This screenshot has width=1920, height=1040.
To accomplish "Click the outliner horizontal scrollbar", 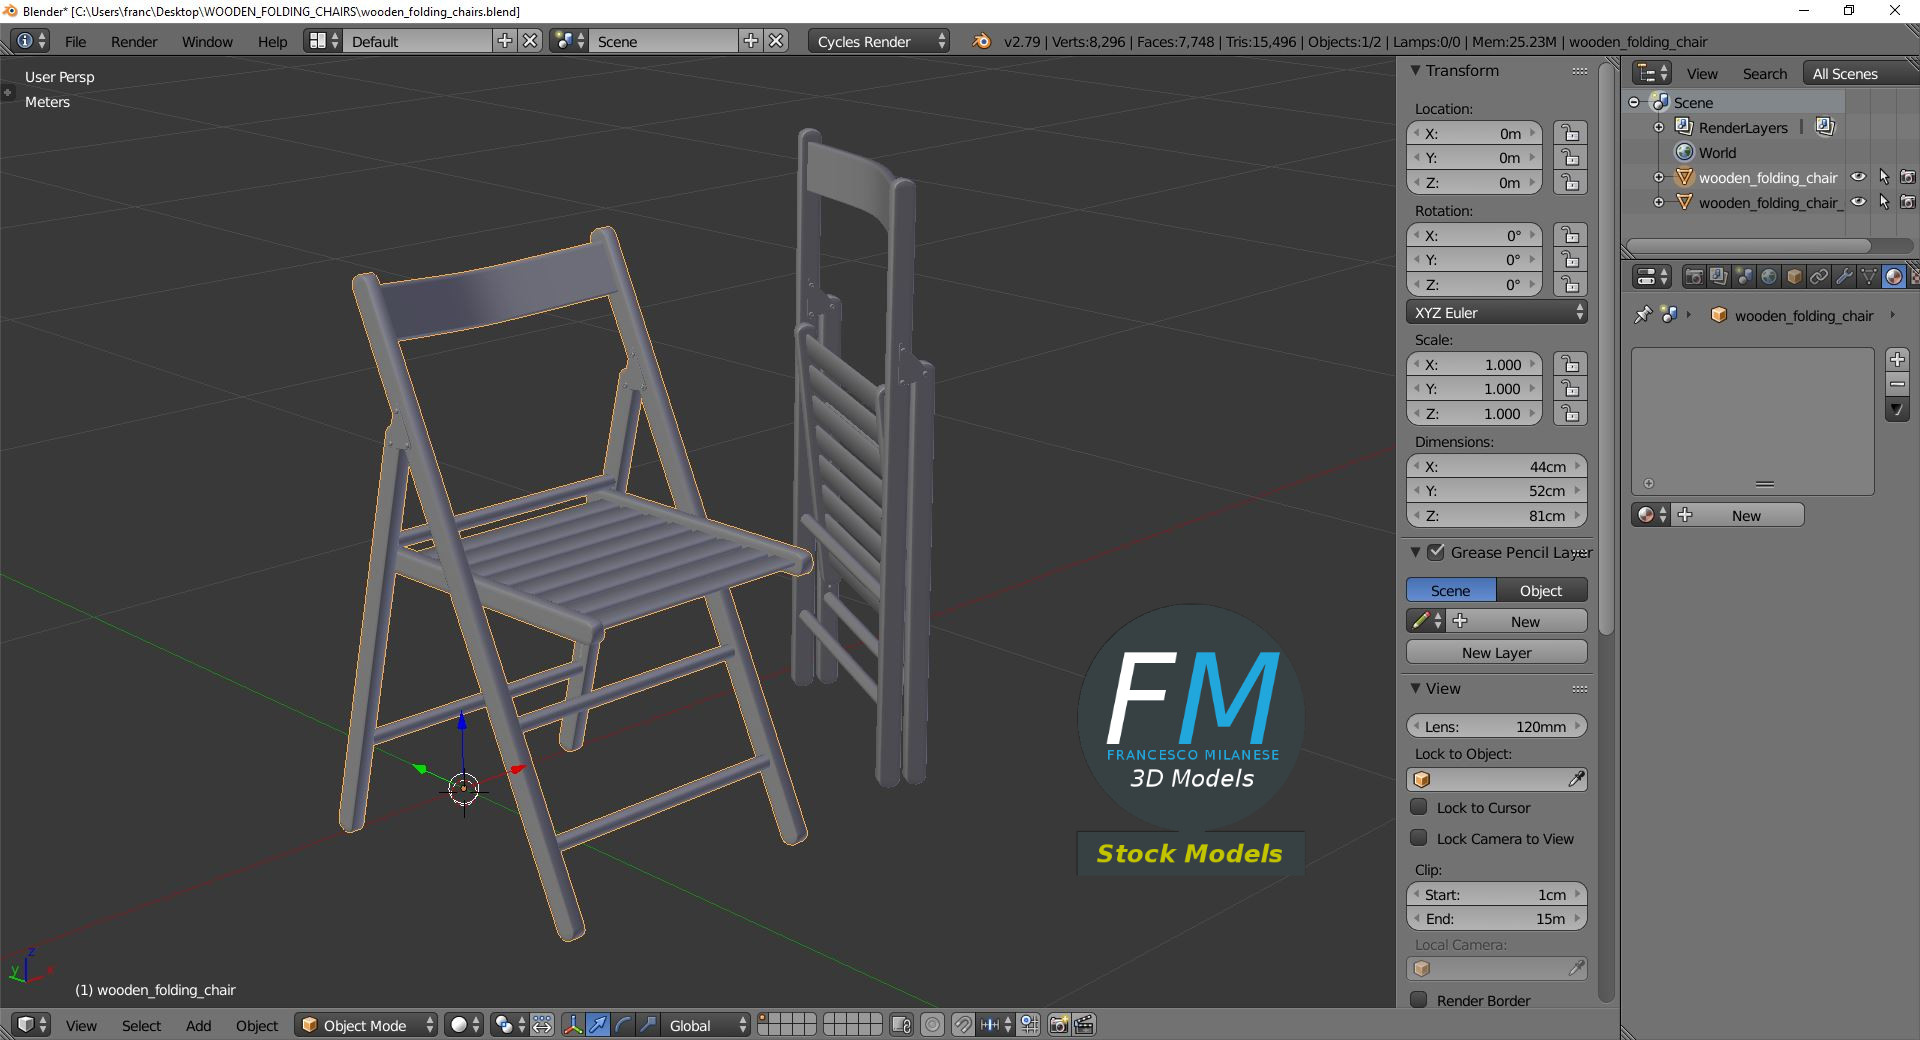I will [x=1748, y=245].
